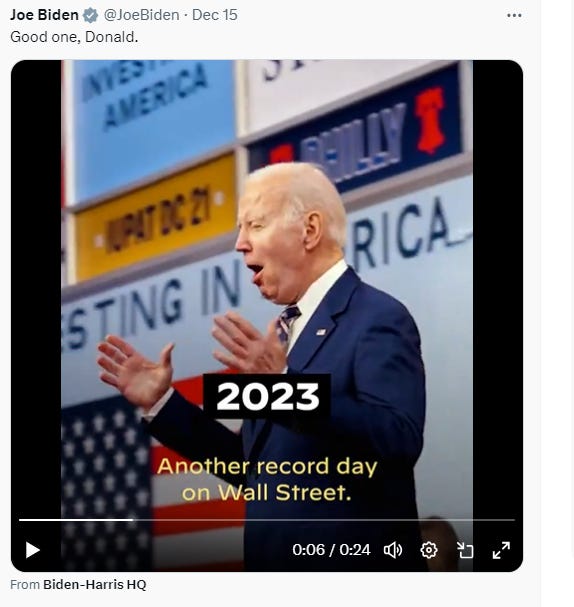Viewport: 574px width, 607px height.
Task: Seek within the unplayed gray video progress bar
Action: click(x=324, y=520)
